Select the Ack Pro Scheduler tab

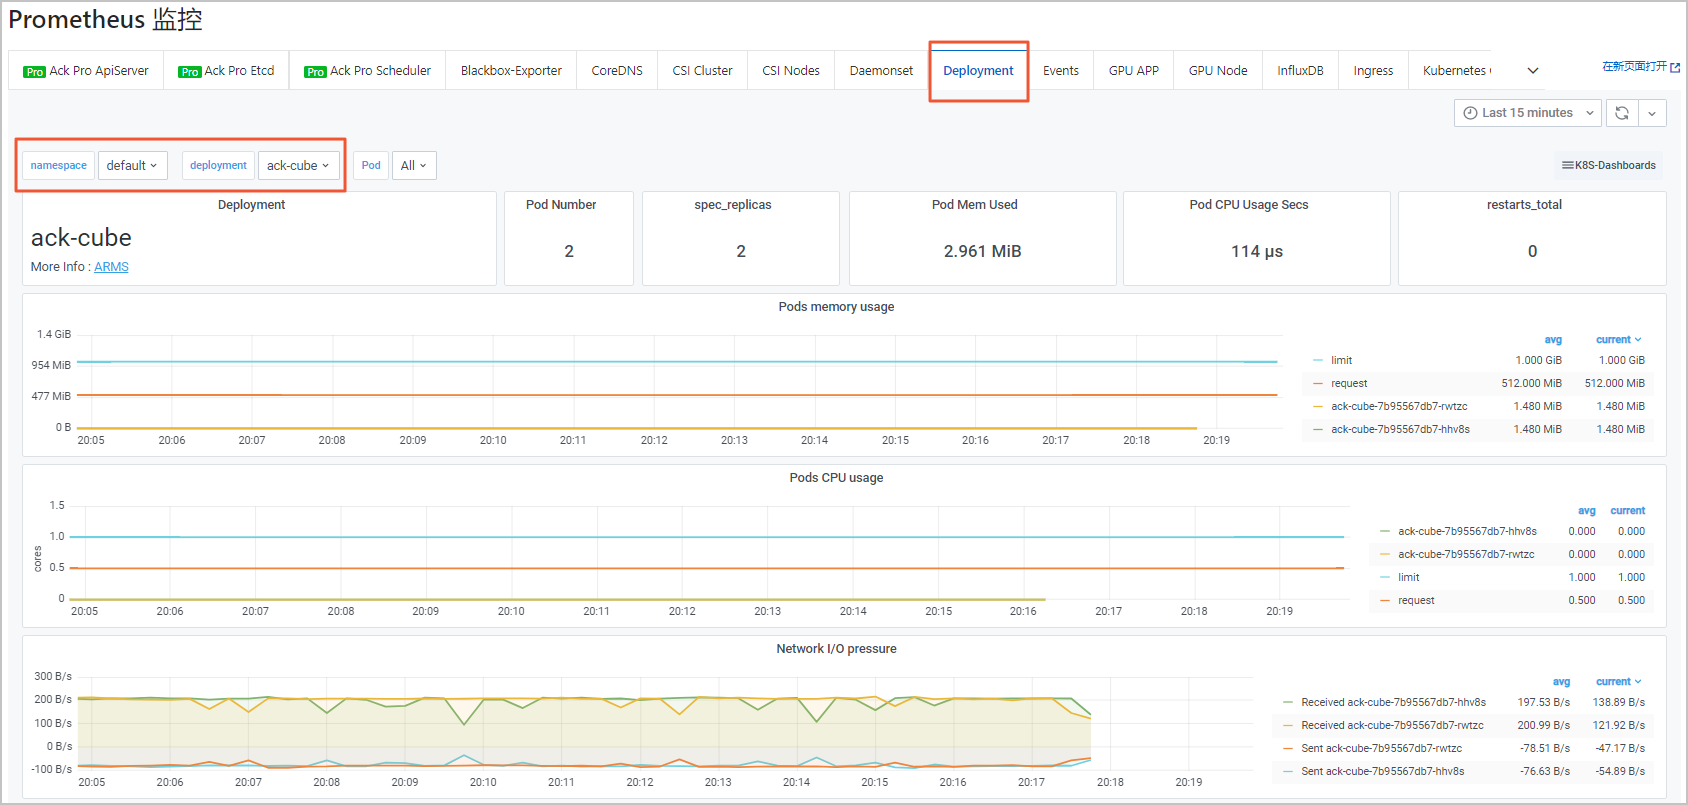(x=368, y=71)
